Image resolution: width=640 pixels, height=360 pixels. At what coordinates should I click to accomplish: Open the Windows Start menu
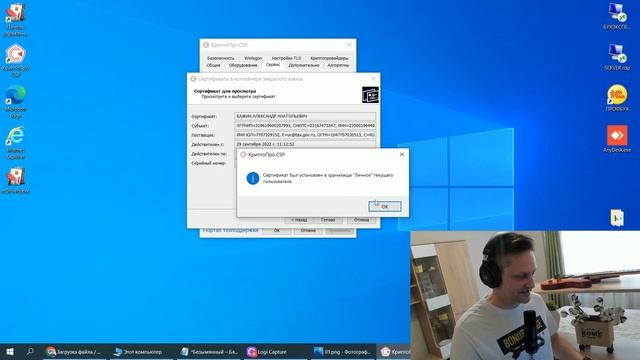tap(10, 352)
